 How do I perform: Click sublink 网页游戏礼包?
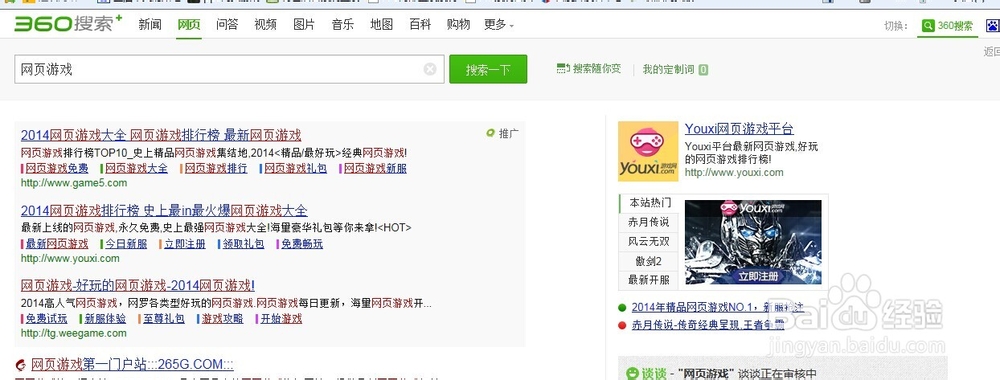(x=295, y=168)
